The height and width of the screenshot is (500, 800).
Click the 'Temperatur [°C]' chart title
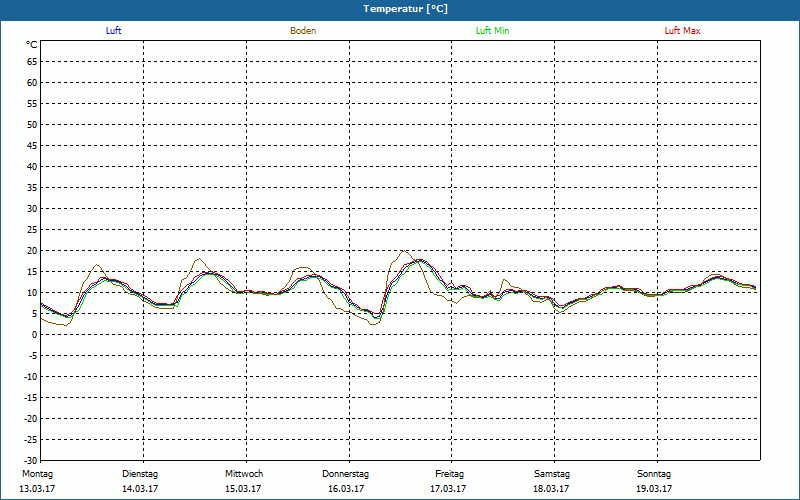click(406, 9)
